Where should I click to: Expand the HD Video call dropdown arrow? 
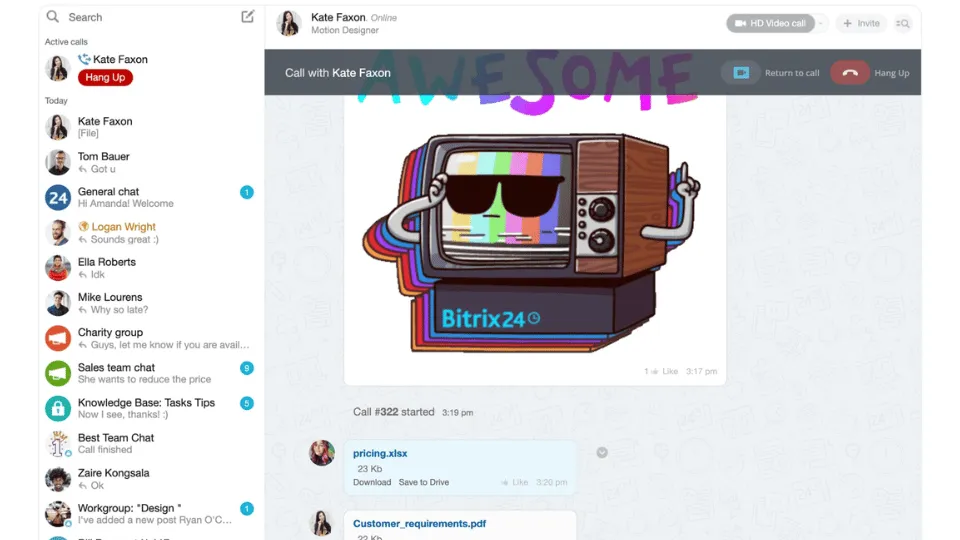(820, 23)
